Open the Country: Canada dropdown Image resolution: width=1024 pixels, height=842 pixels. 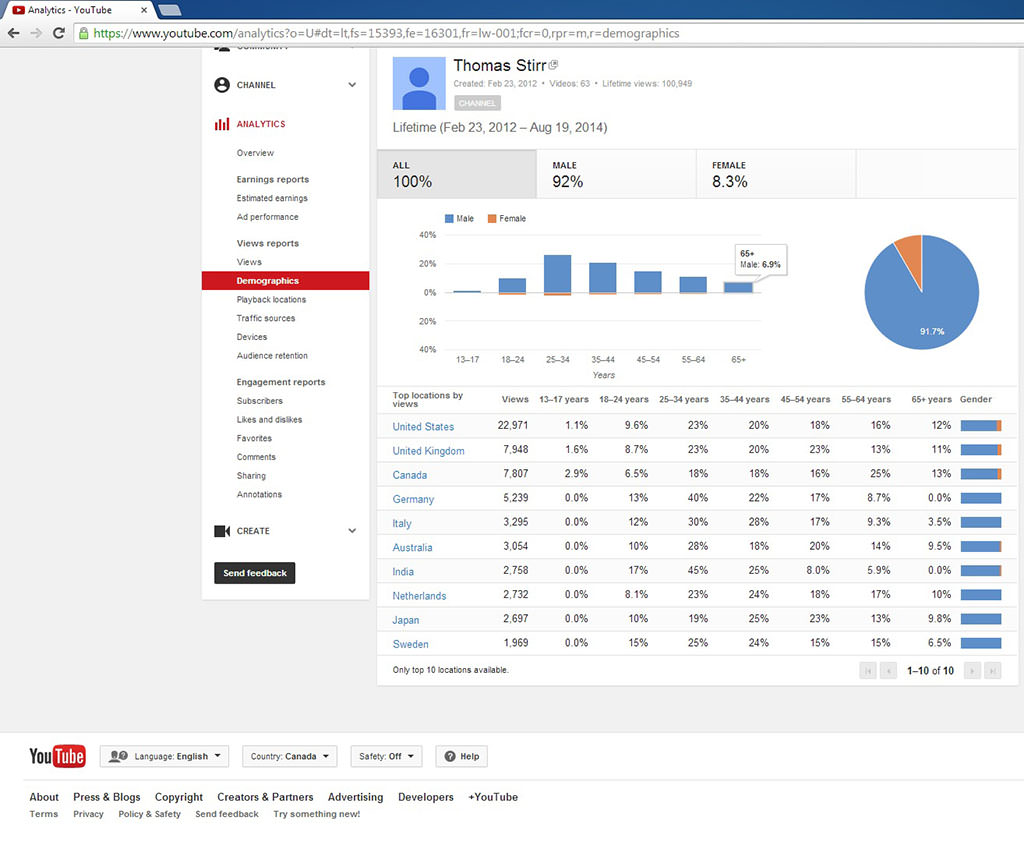[289, 756]
